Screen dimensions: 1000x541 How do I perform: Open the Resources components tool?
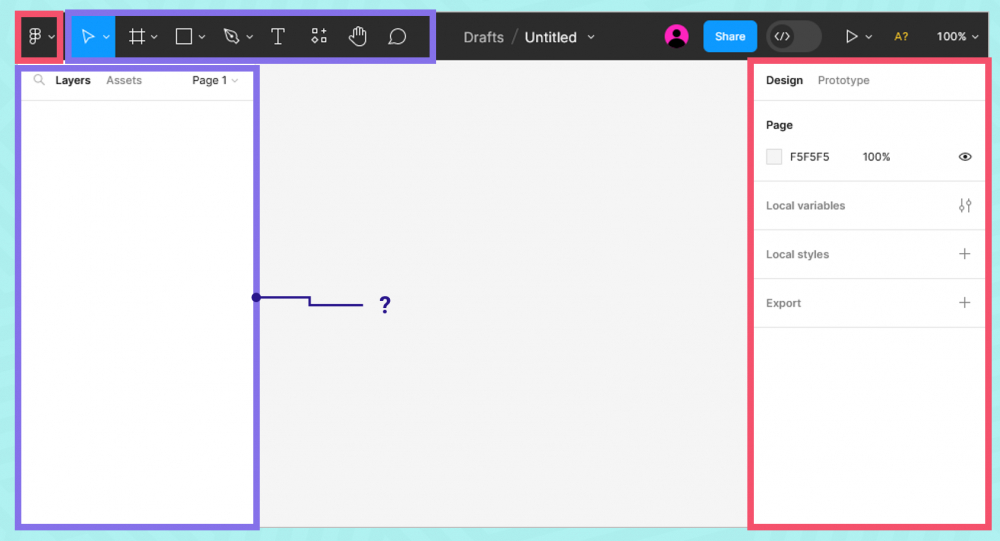[319, 37]
